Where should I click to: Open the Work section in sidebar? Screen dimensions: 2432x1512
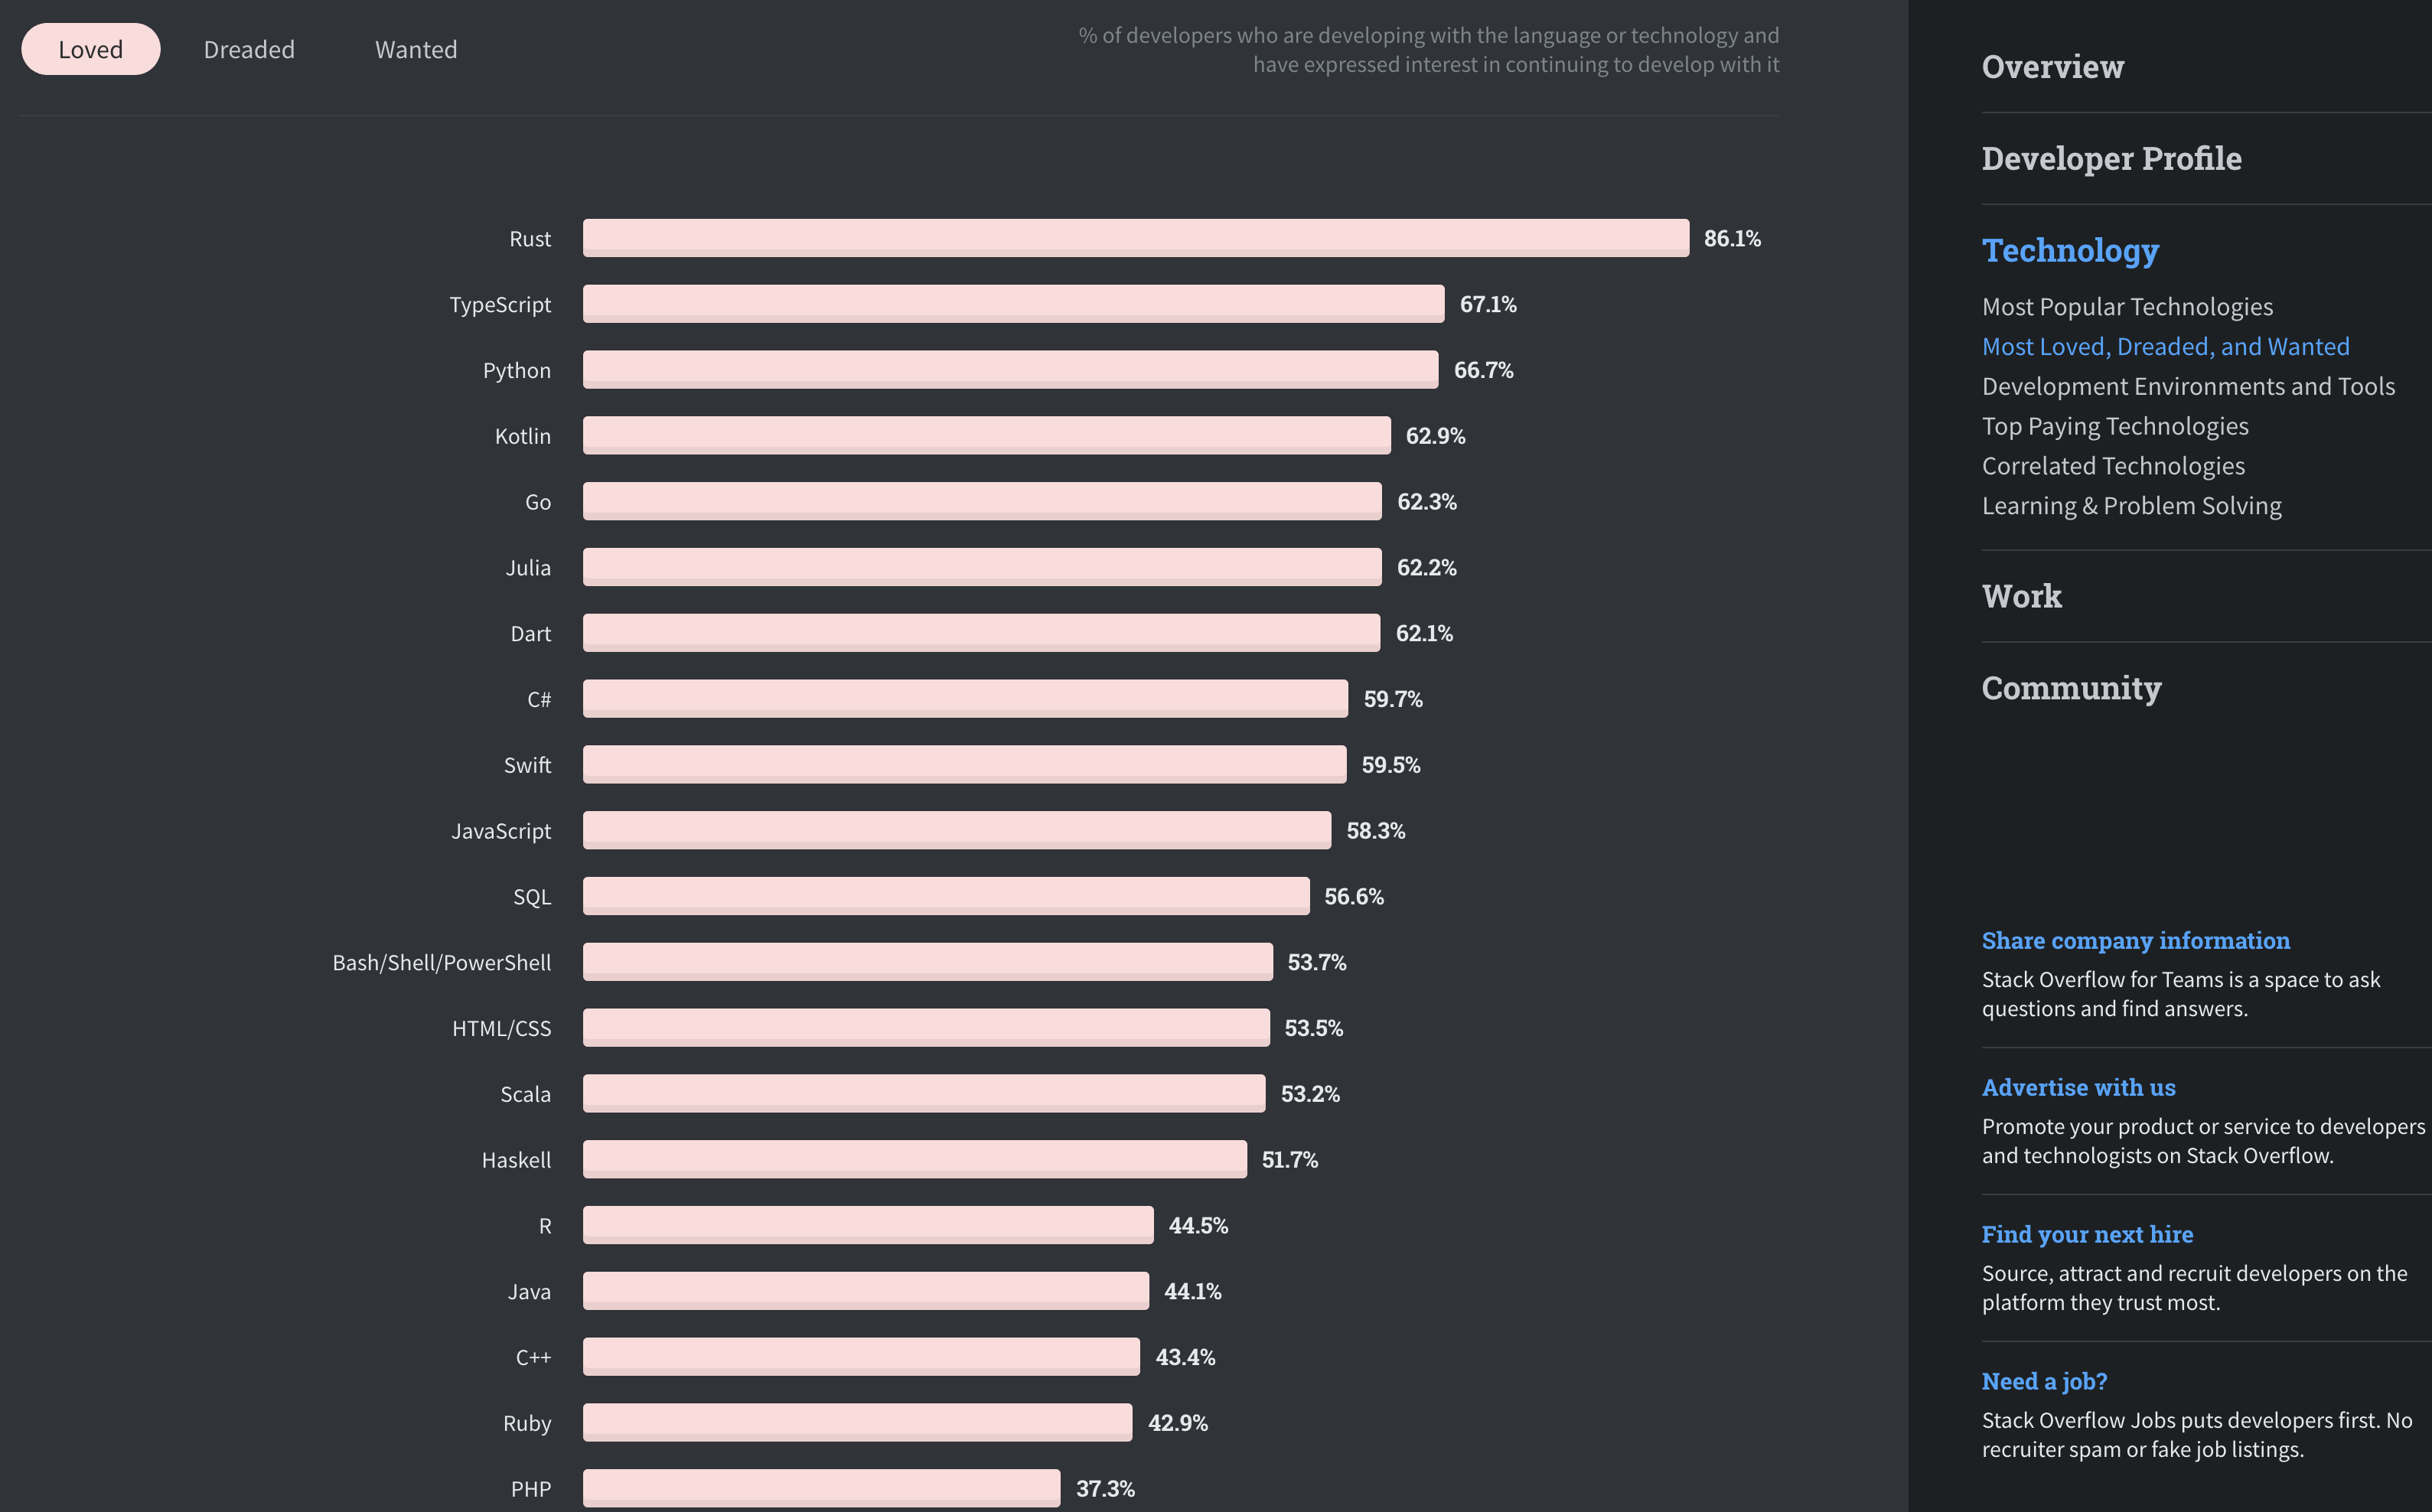point(2021,596)
